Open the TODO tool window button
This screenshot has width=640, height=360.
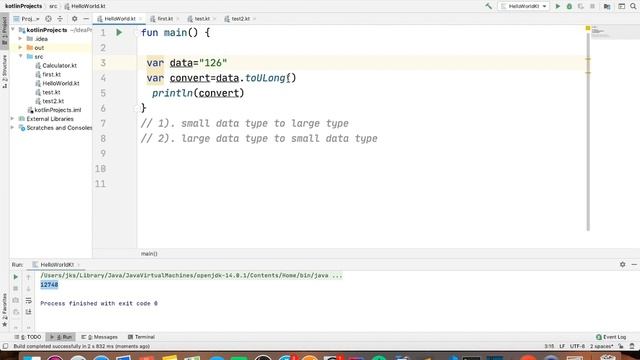[x=28, y=337]
